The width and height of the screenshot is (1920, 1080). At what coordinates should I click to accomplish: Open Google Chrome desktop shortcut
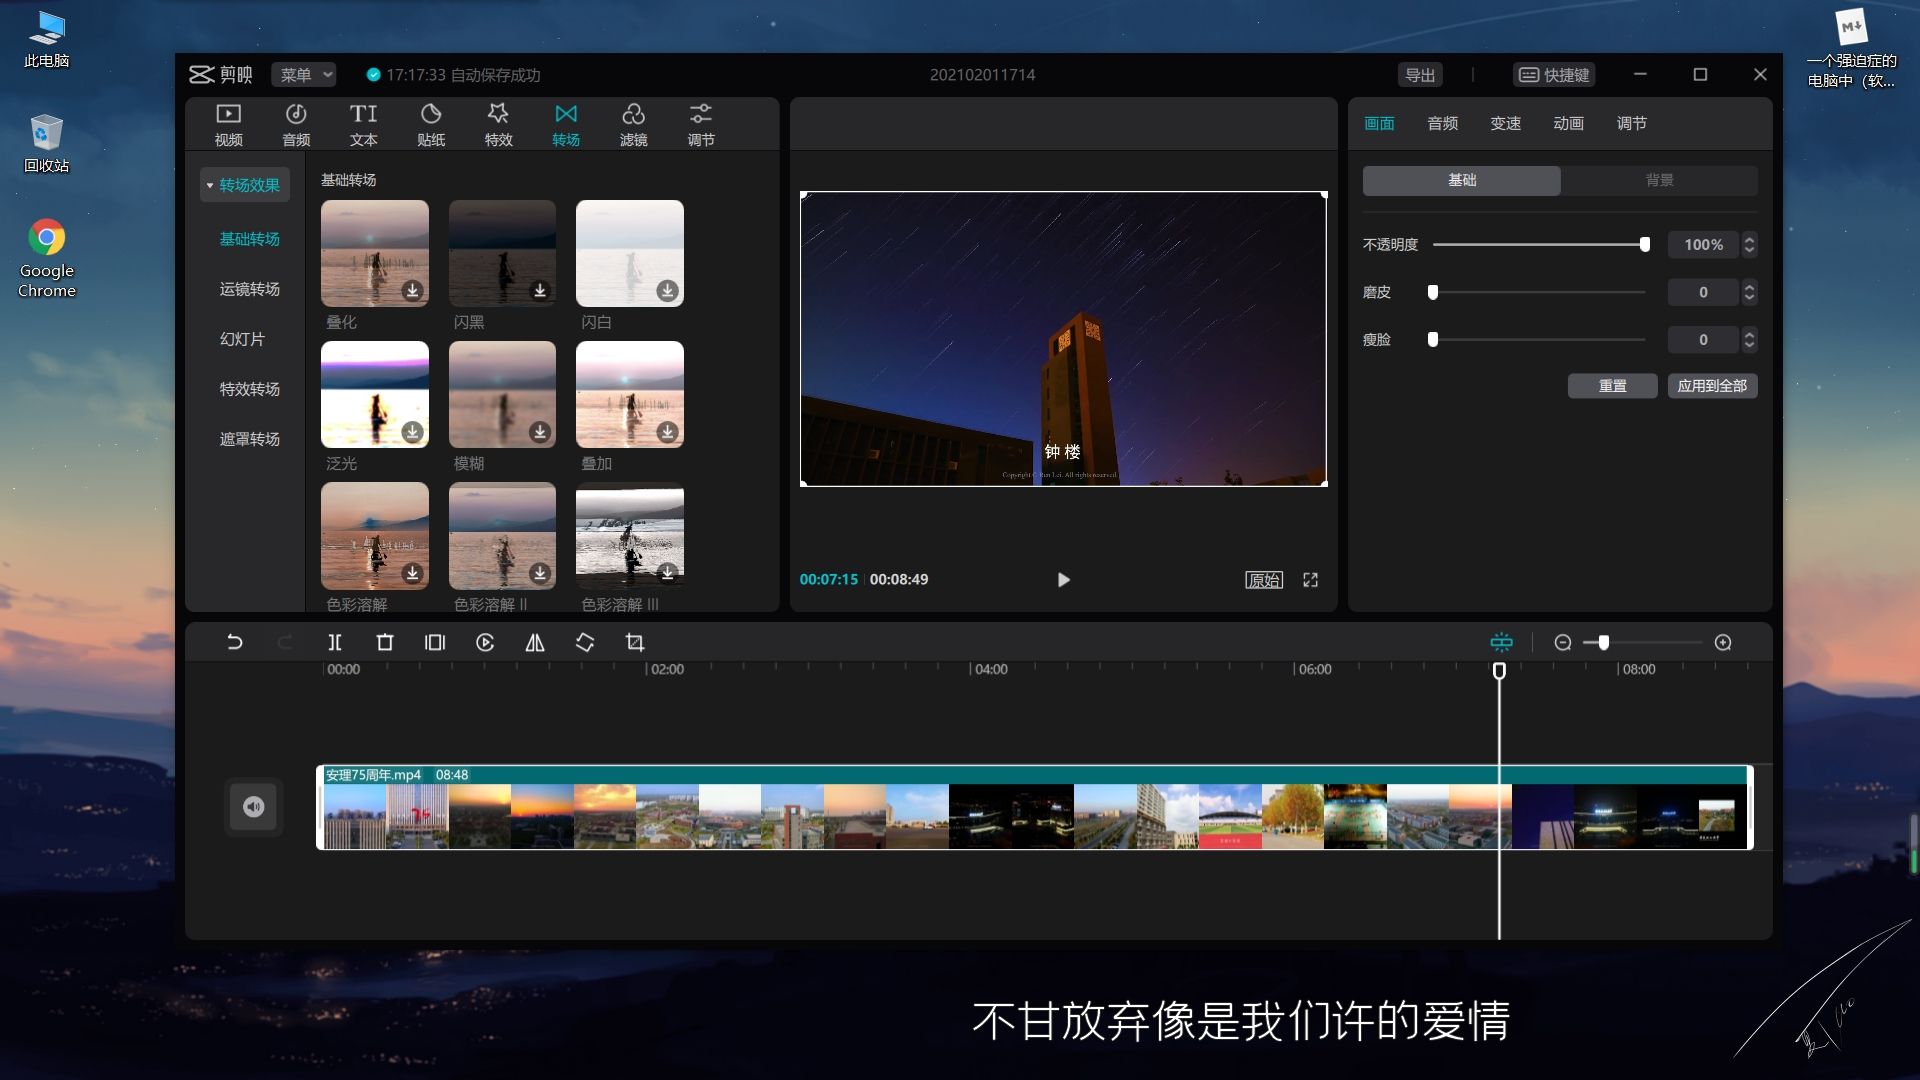(47, 258)
